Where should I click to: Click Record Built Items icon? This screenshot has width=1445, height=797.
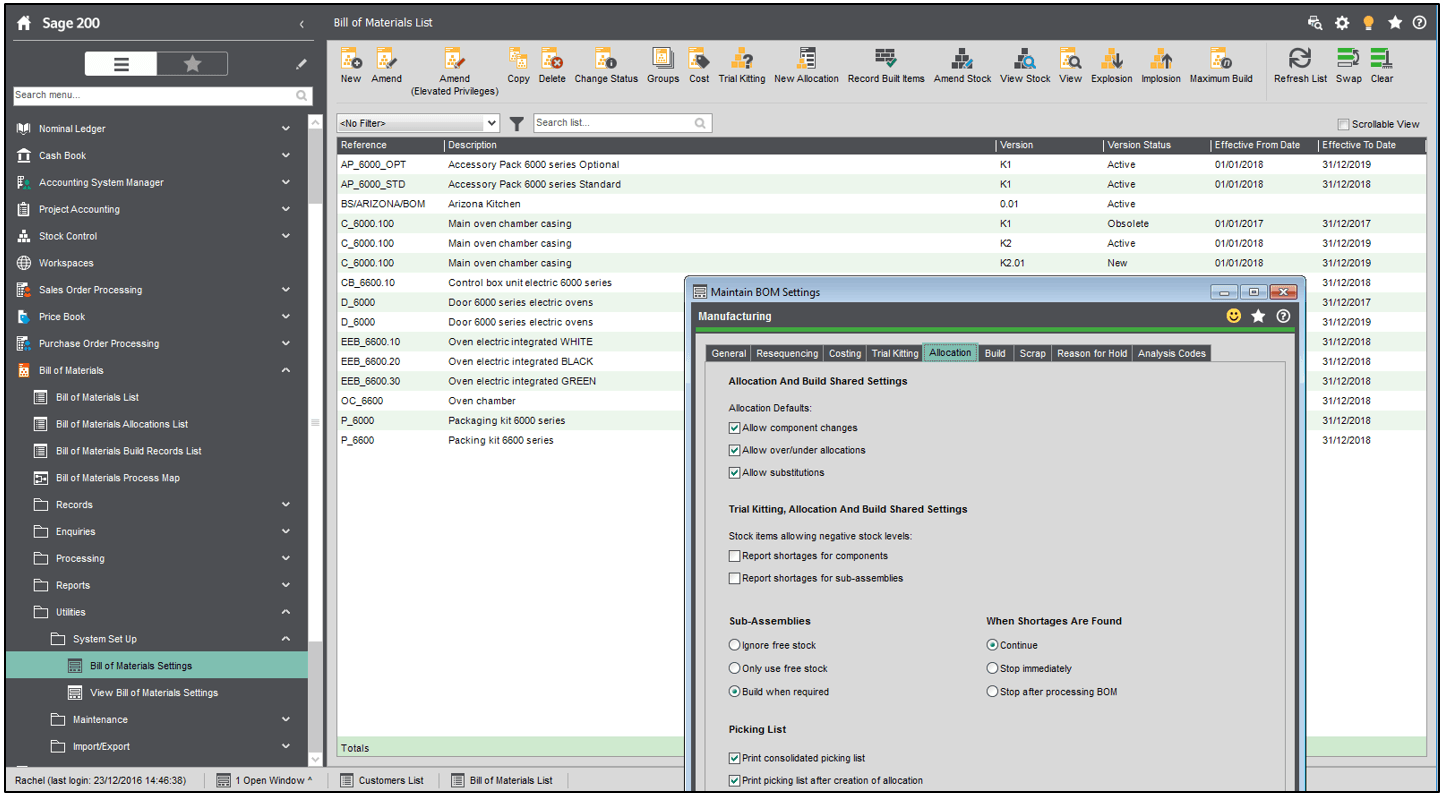(x=886, y=59)
